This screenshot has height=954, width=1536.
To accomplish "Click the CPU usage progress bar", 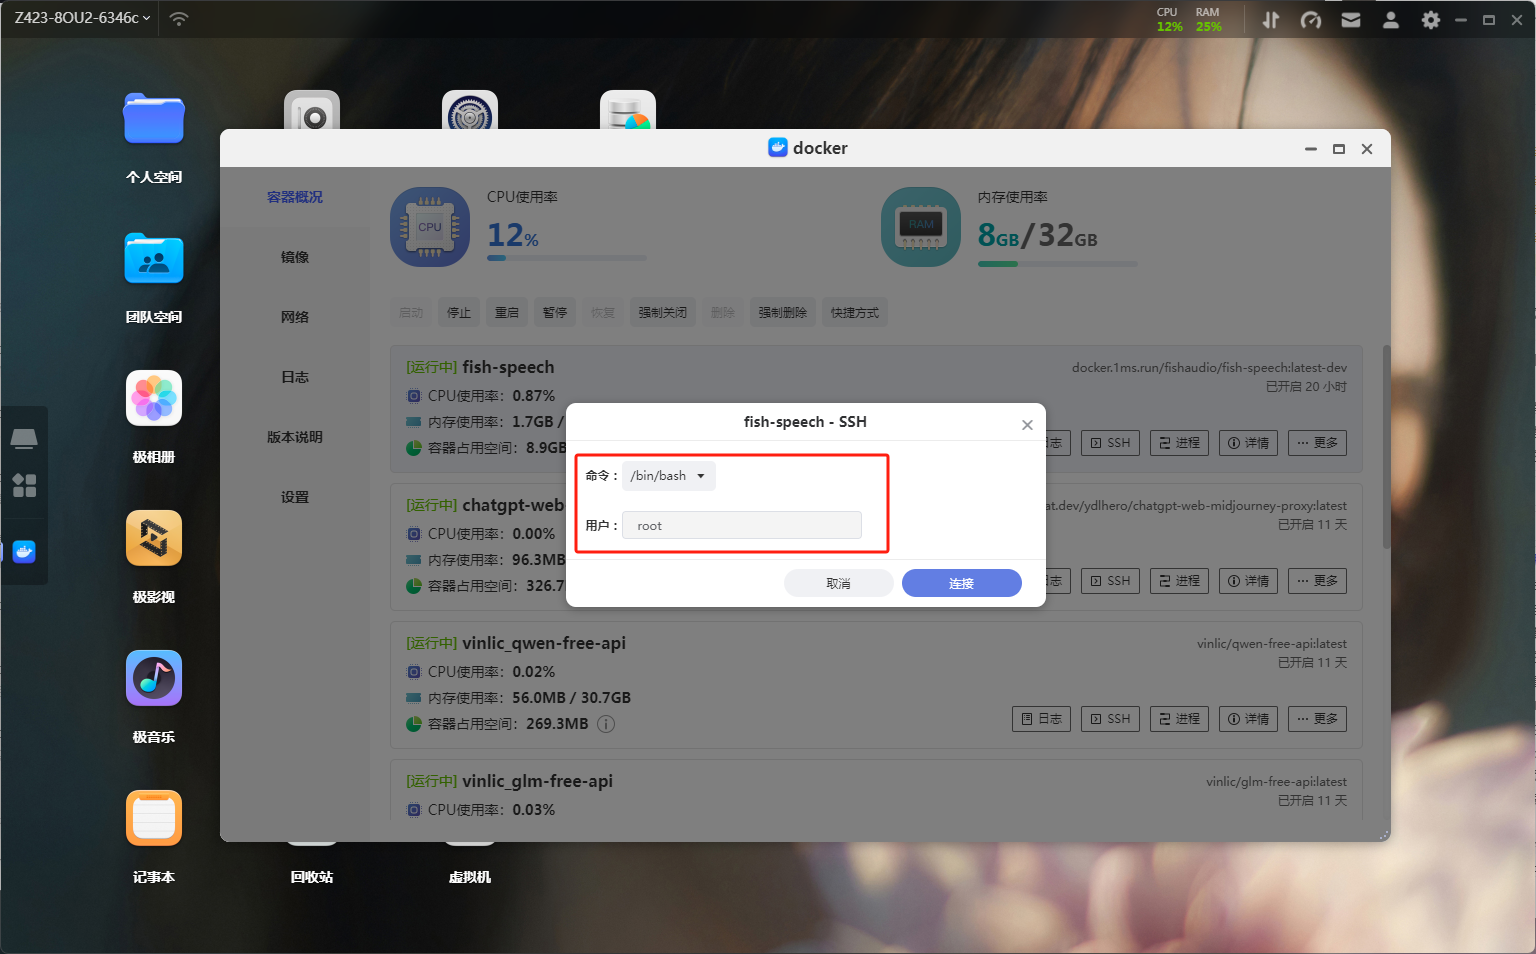I will tap(566, 258).
